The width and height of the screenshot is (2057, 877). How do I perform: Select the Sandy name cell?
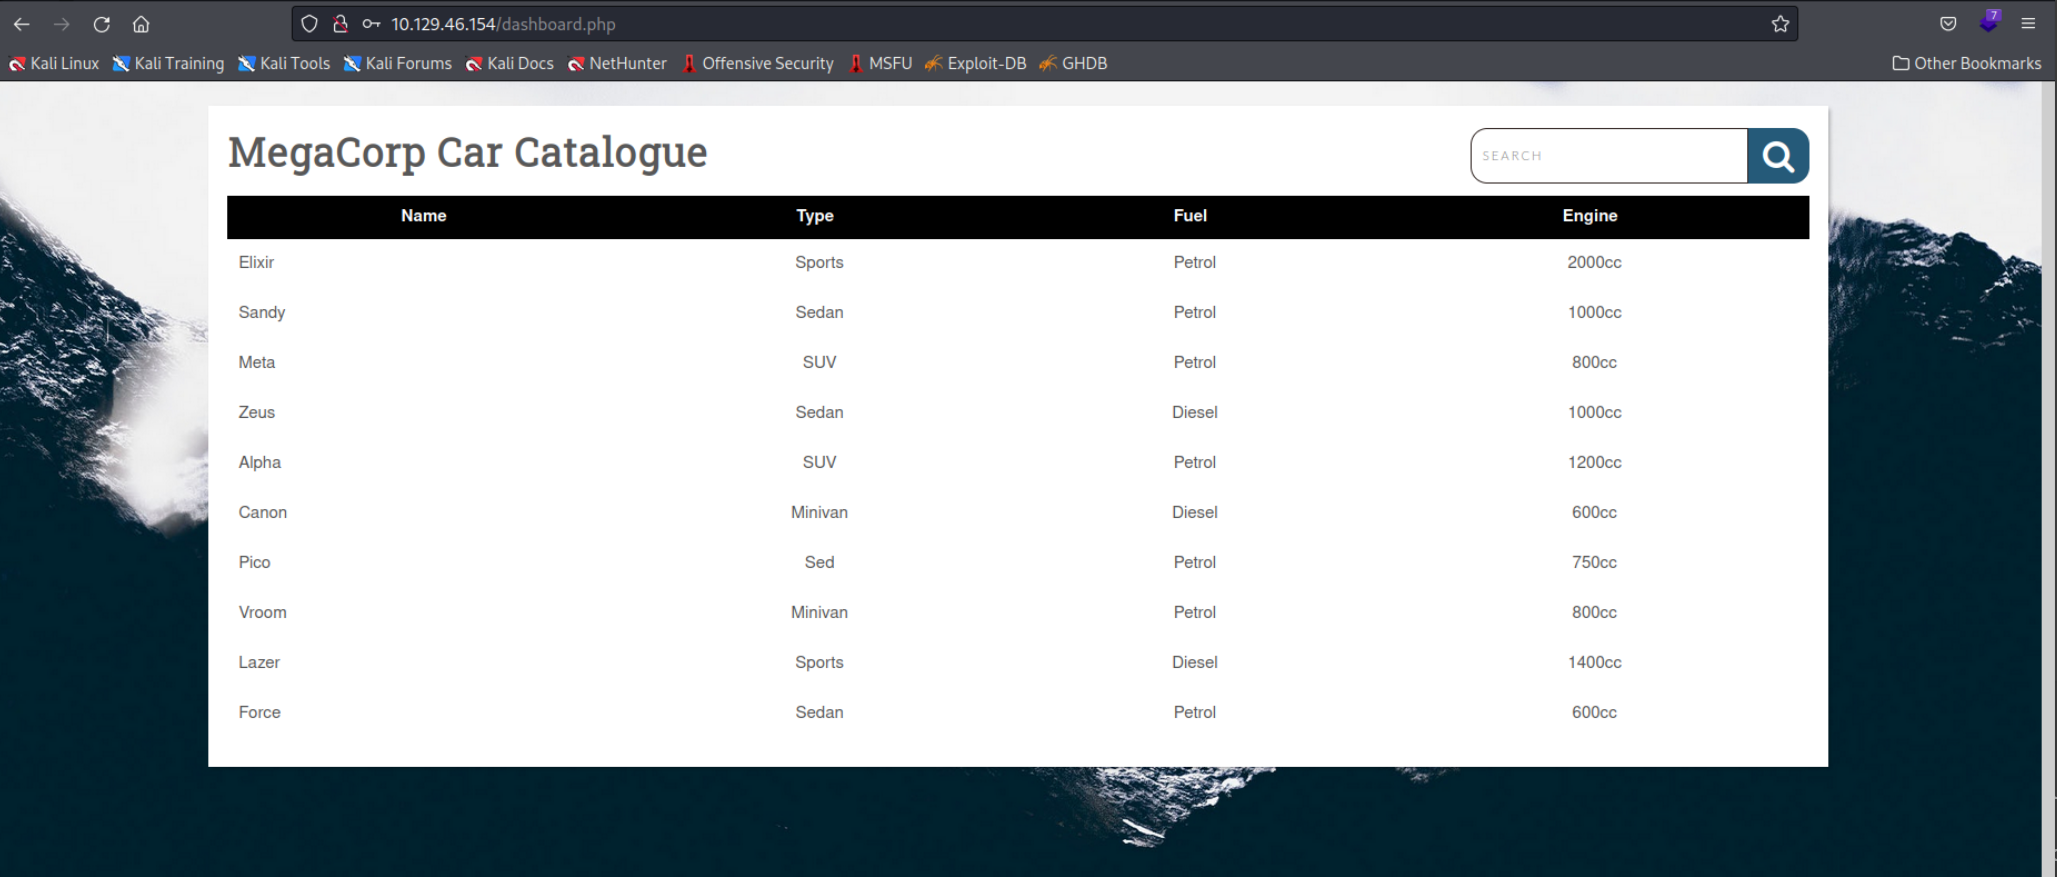262,312
